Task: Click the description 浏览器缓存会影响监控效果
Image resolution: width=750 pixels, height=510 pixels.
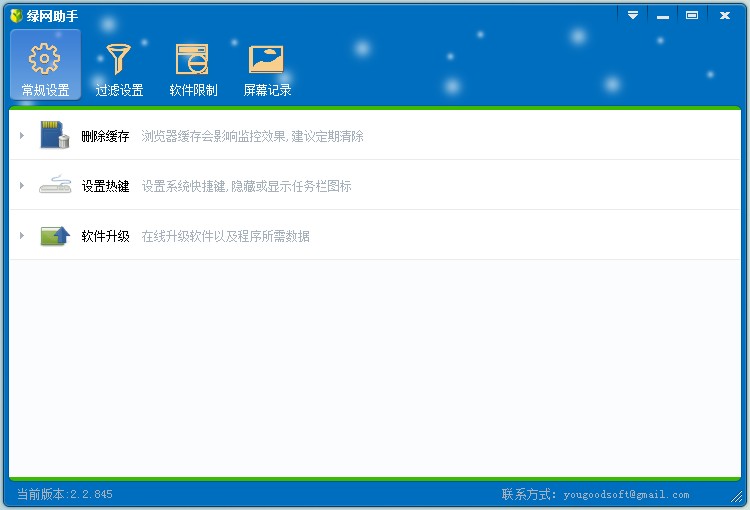Action: 214,136
